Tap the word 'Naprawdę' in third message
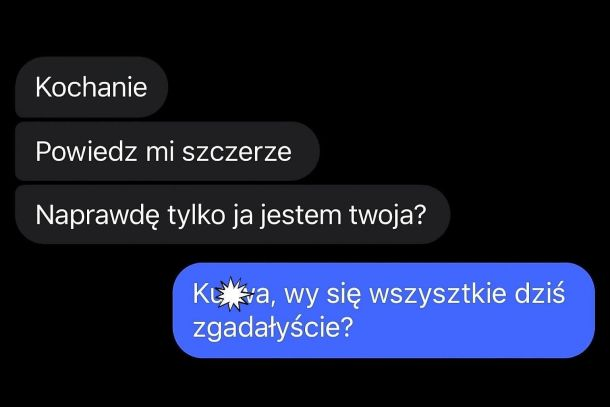Screen dimensions: 610x407 (97, 215)
